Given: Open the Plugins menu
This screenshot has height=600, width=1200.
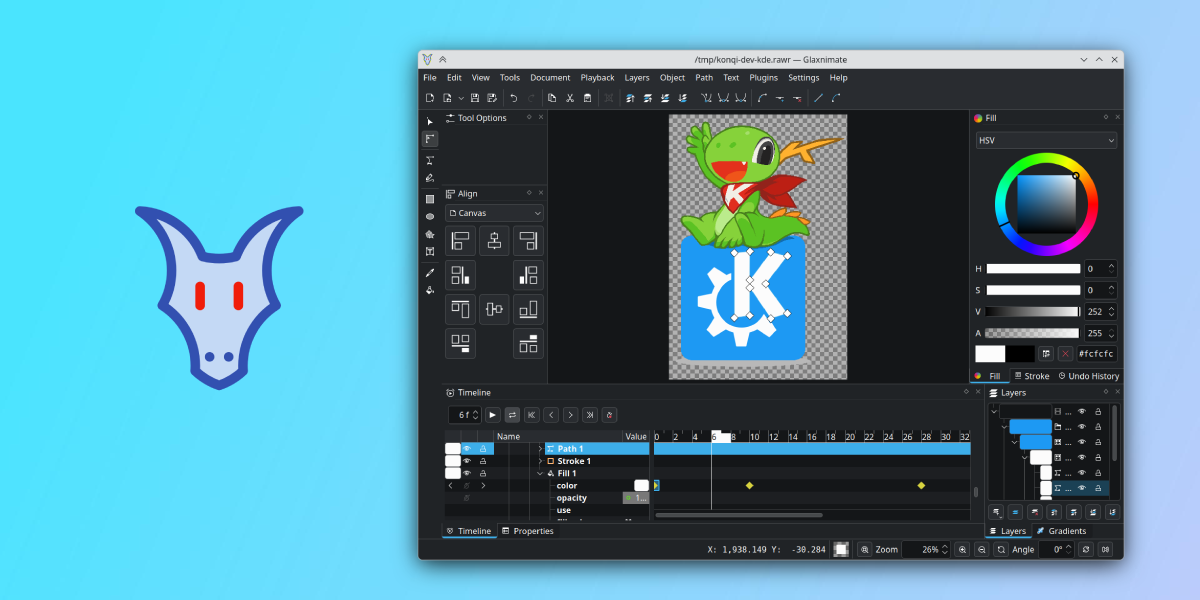Looking at the screenshot, I should 763,78.
